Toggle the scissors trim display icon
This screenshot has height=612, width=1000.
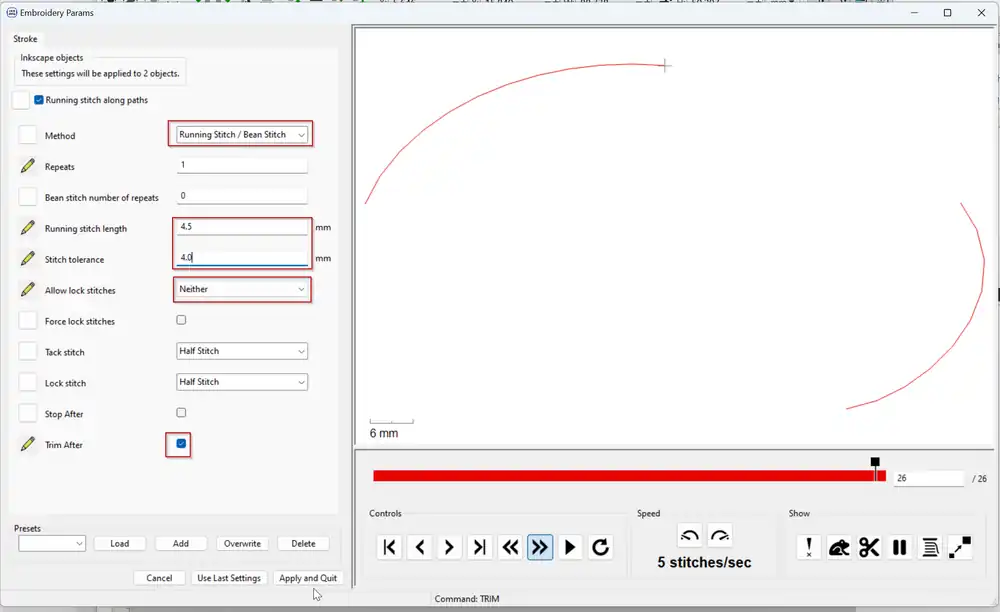[869, 547]
